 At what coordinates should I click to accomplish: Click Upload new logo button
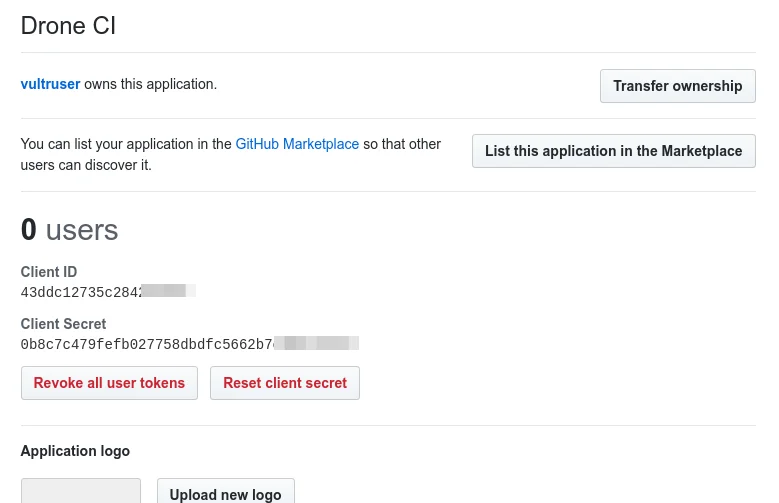(225, 494)
